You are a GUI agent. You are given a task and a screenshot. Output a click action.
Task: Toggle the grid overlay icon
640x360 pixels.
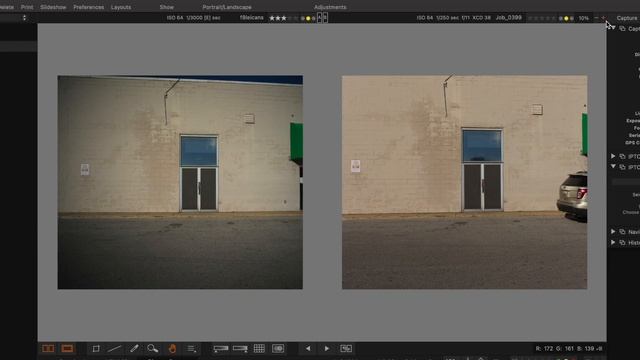pyautogui.click(x=259, y=349)
